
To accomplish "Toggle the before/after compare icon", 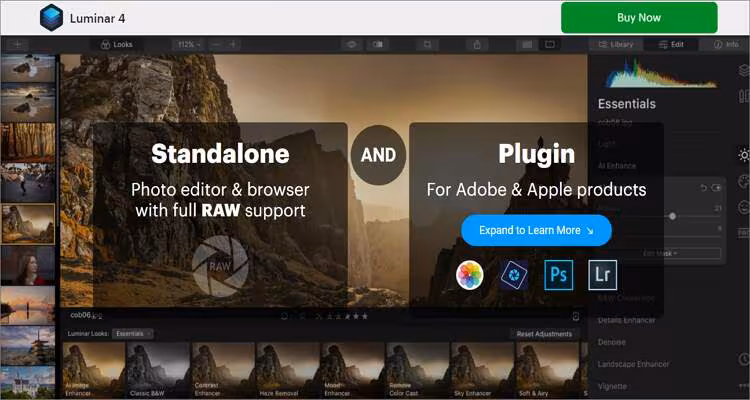I will (378, 44).
